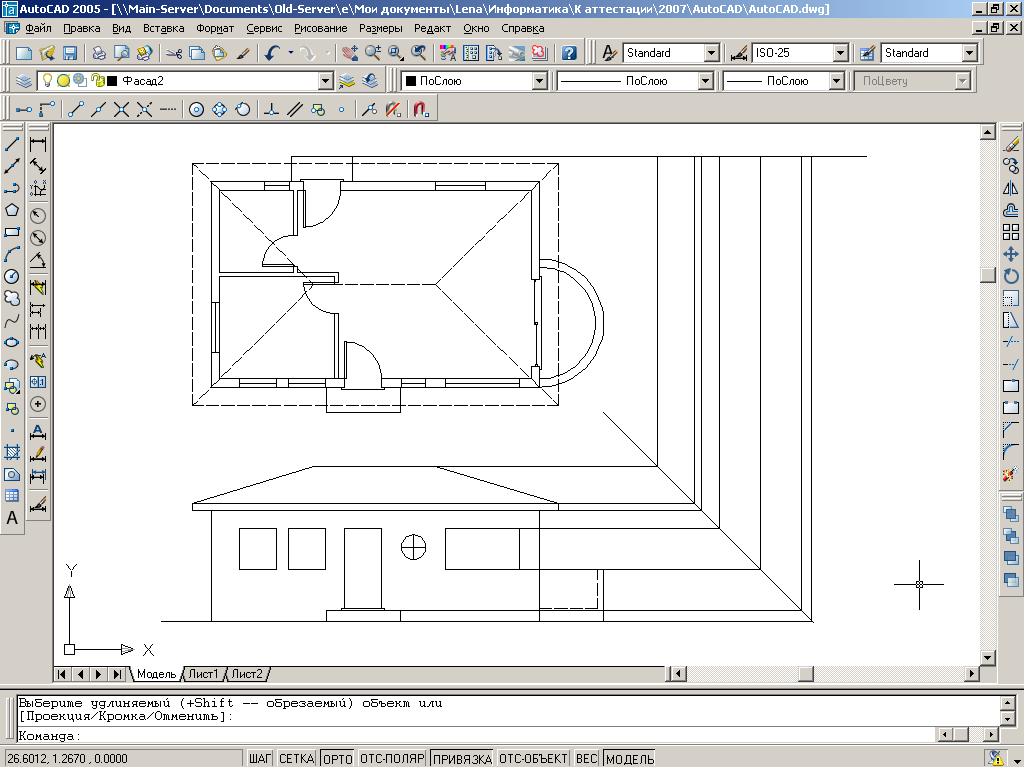
Task: Jump to the last layout tab arrow
Action: click(x=118, y=674)
